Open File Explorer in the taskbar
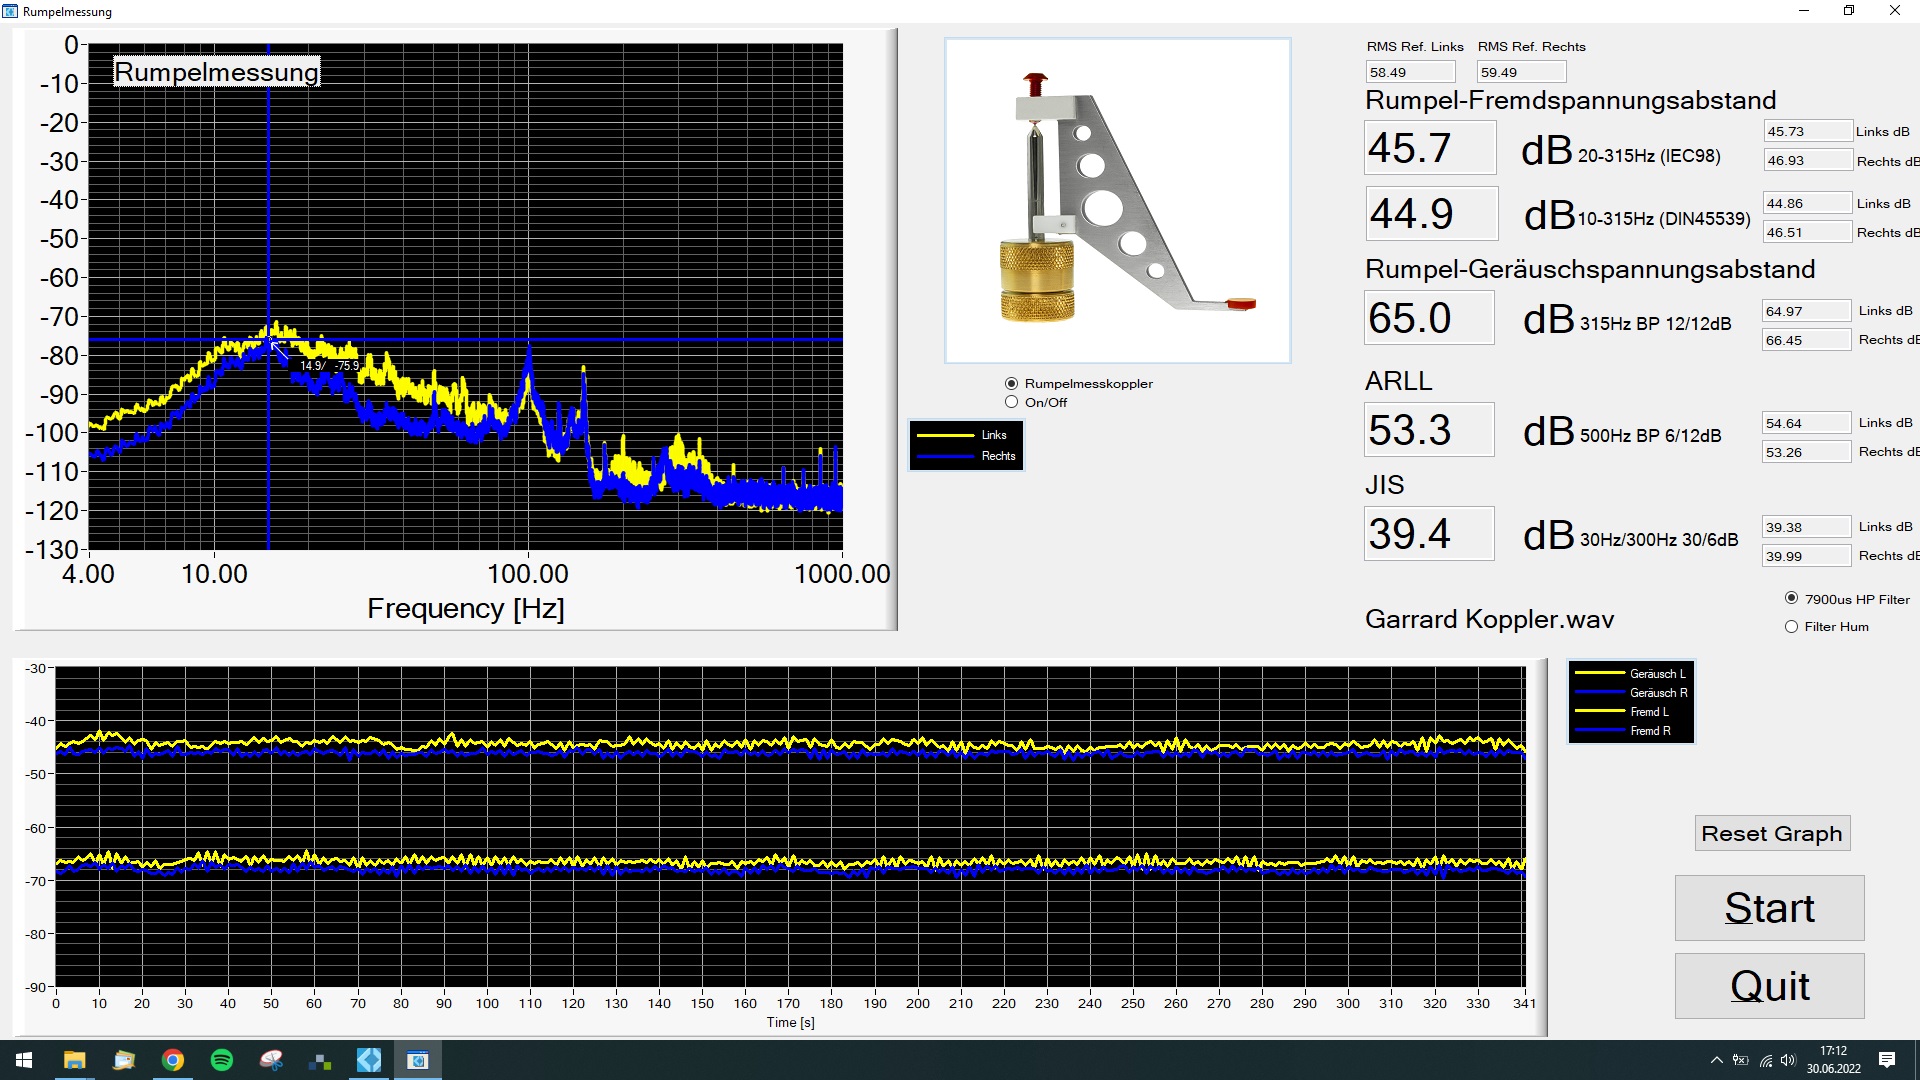The width and height of the screenshot is (1920, 1080). point(75,1060)
